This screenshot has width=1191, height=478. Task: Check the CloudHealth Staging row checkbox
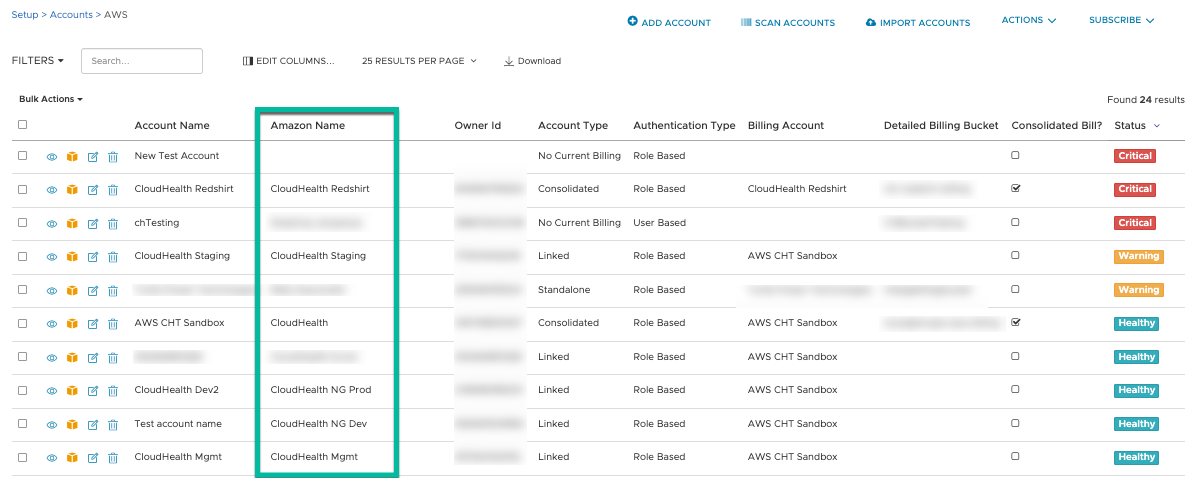click(22, 255)
